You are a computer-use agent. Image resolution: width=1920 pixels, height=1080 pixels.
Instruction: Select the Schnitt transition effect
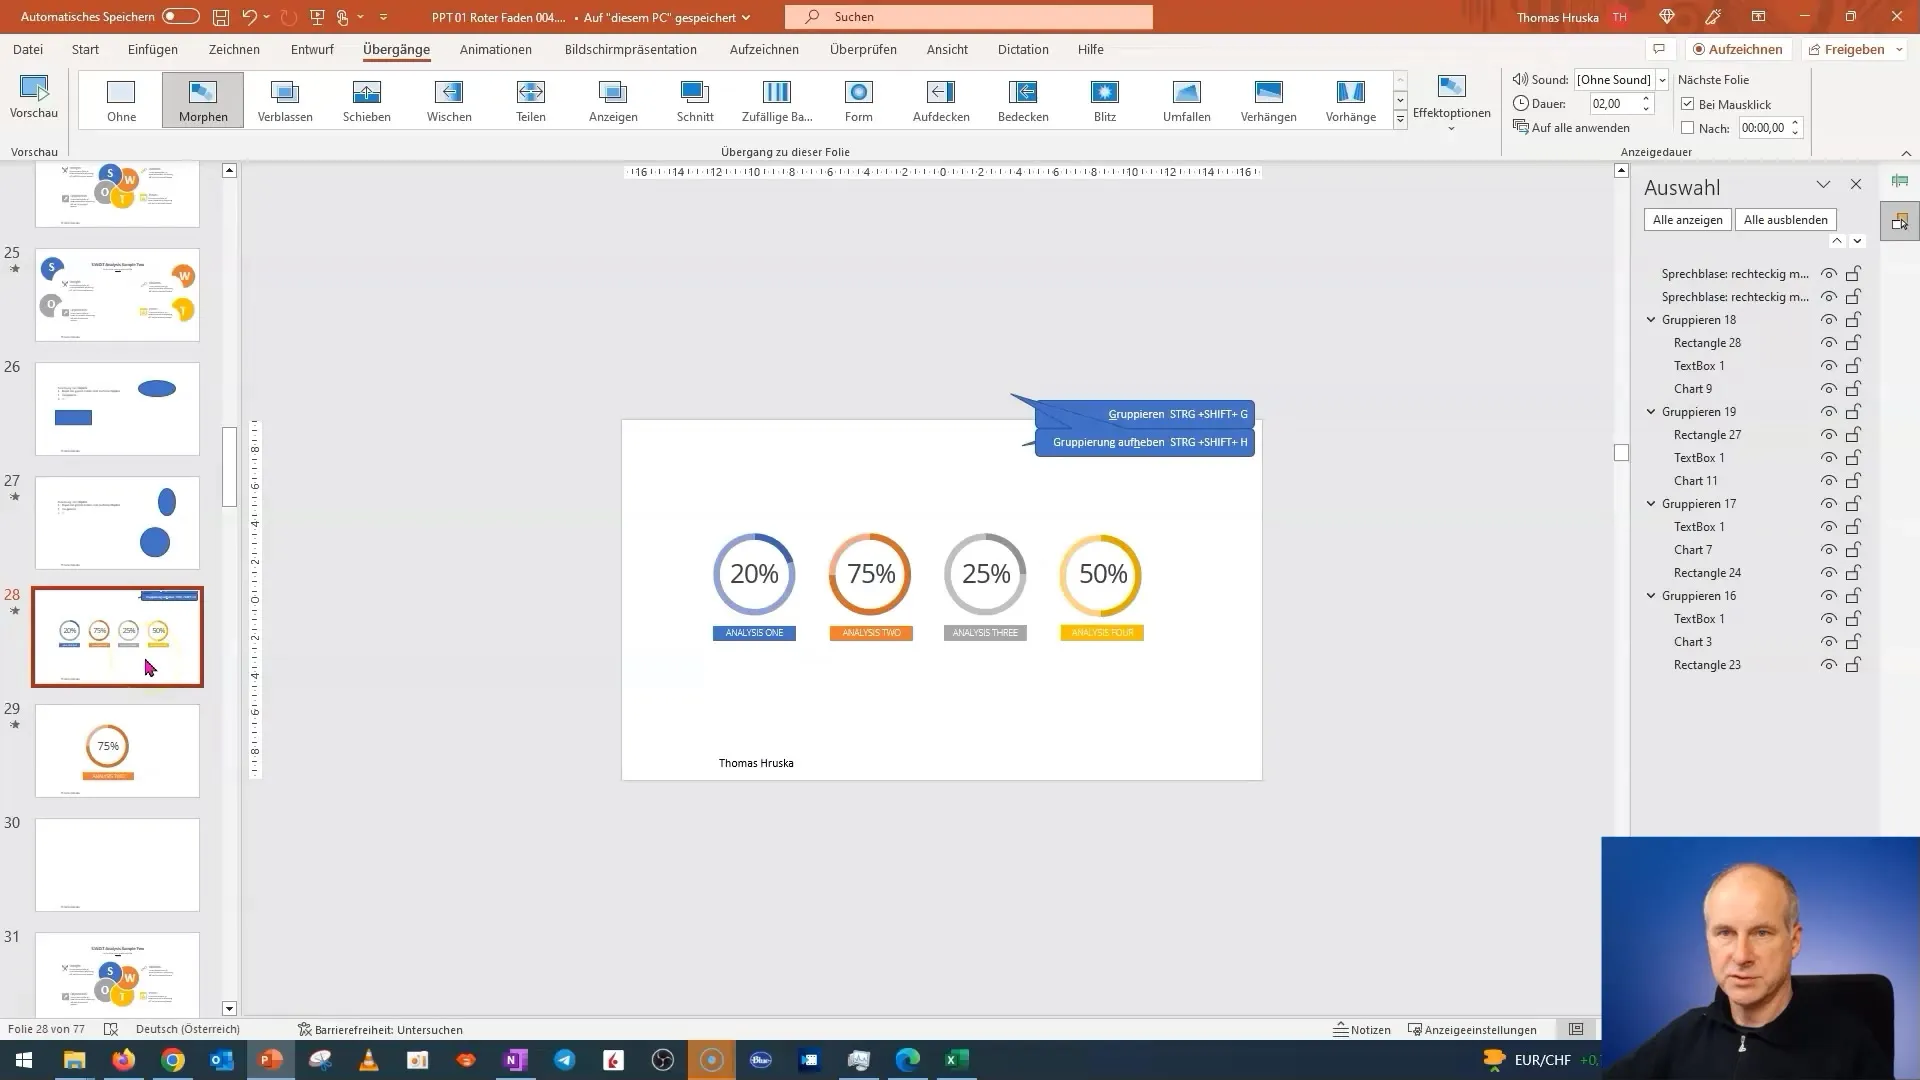[695, 99]
